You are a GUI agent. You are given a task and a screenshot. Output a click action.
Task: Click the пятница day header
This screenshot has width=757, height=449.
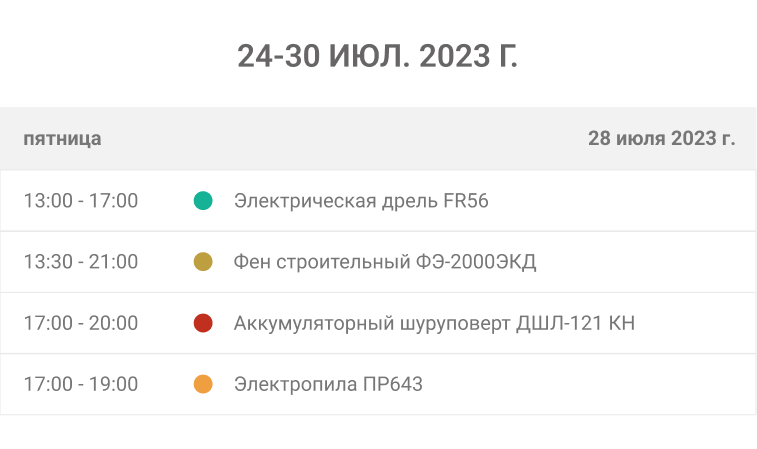pos(62,138)
